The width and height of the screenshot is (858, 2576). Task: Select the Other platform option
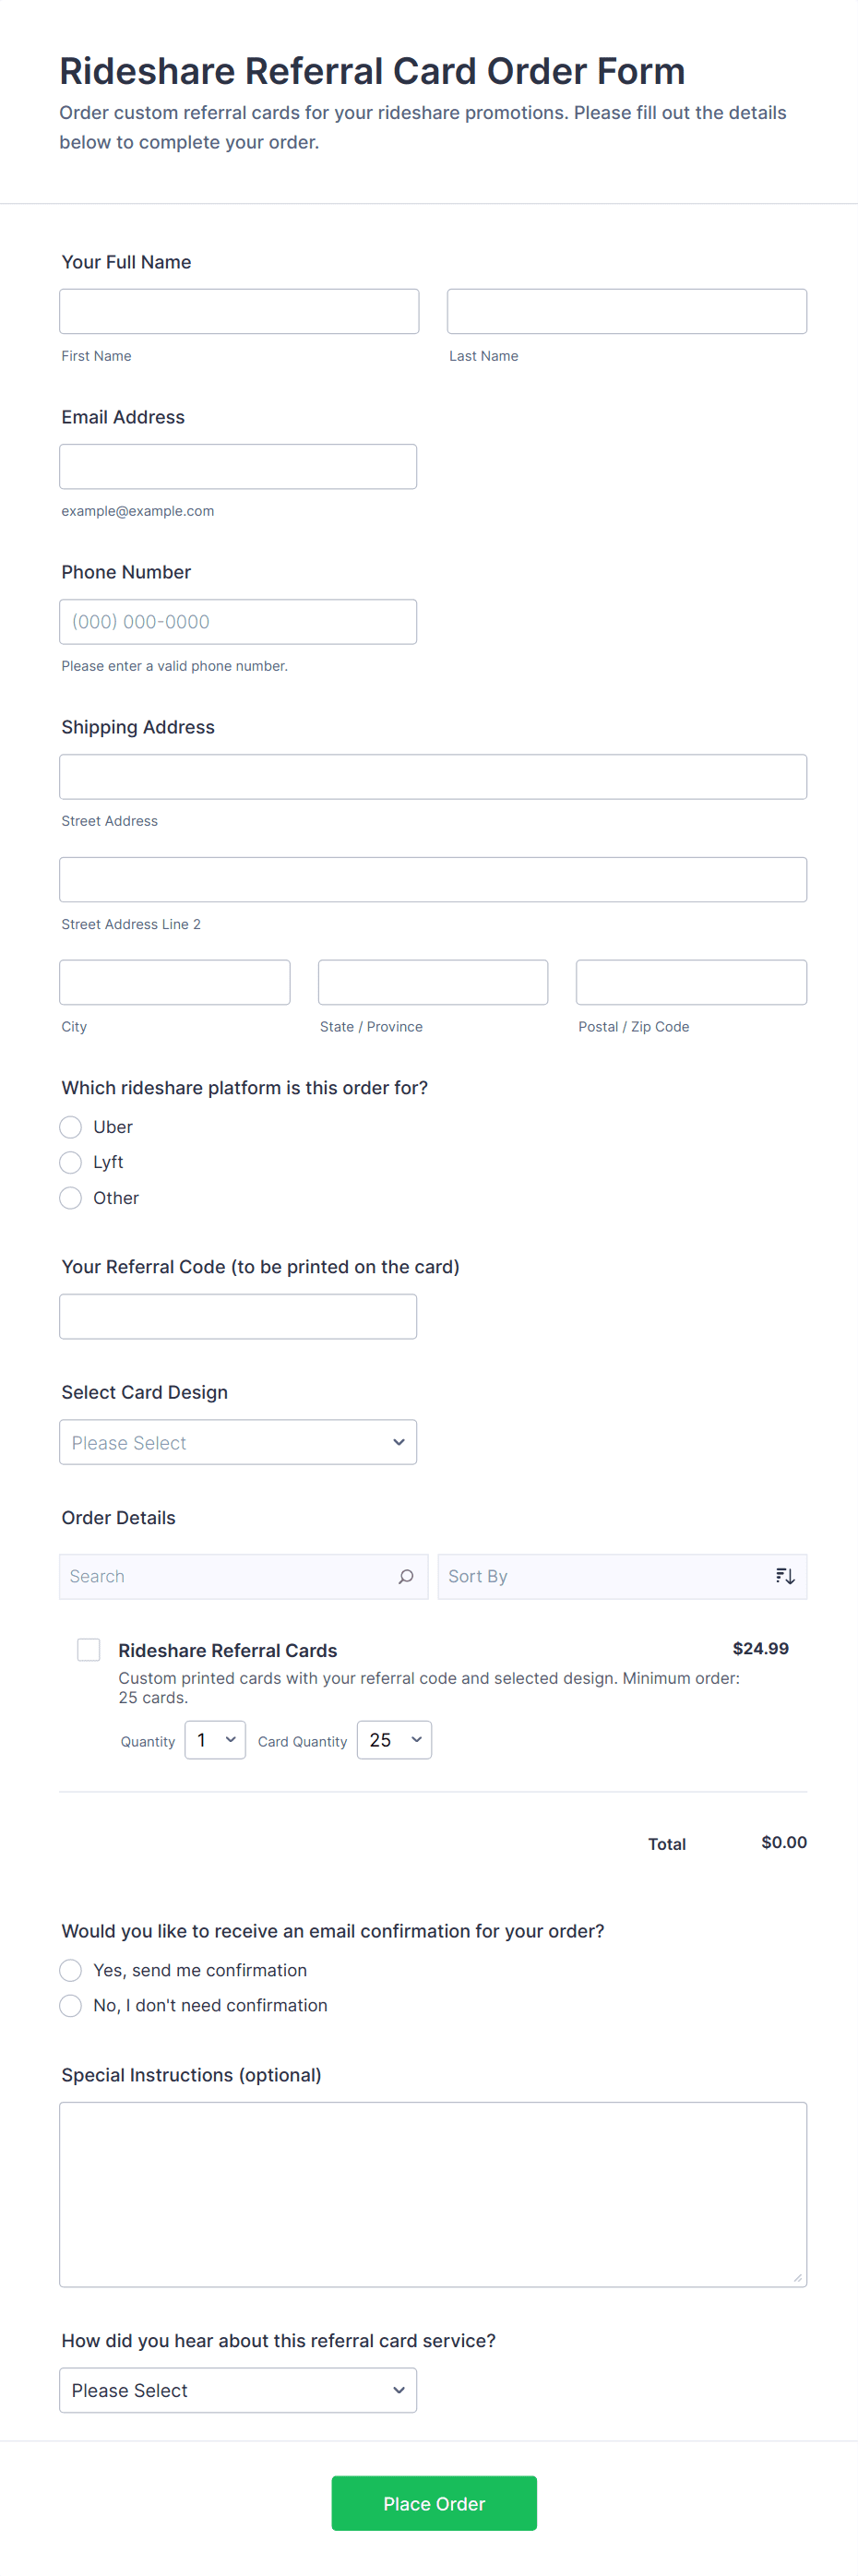(71, 1198)
